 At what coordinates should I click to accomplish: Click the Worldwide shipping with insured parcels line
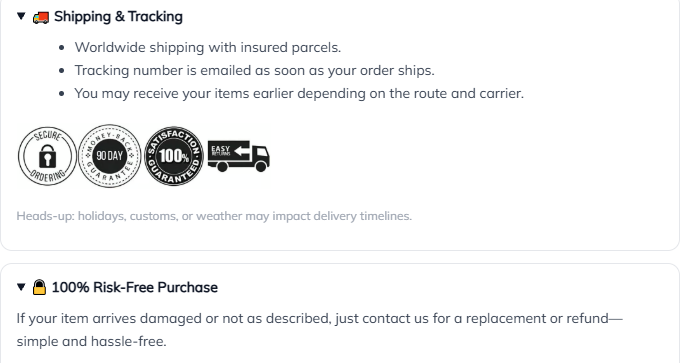tap(208, 47)
